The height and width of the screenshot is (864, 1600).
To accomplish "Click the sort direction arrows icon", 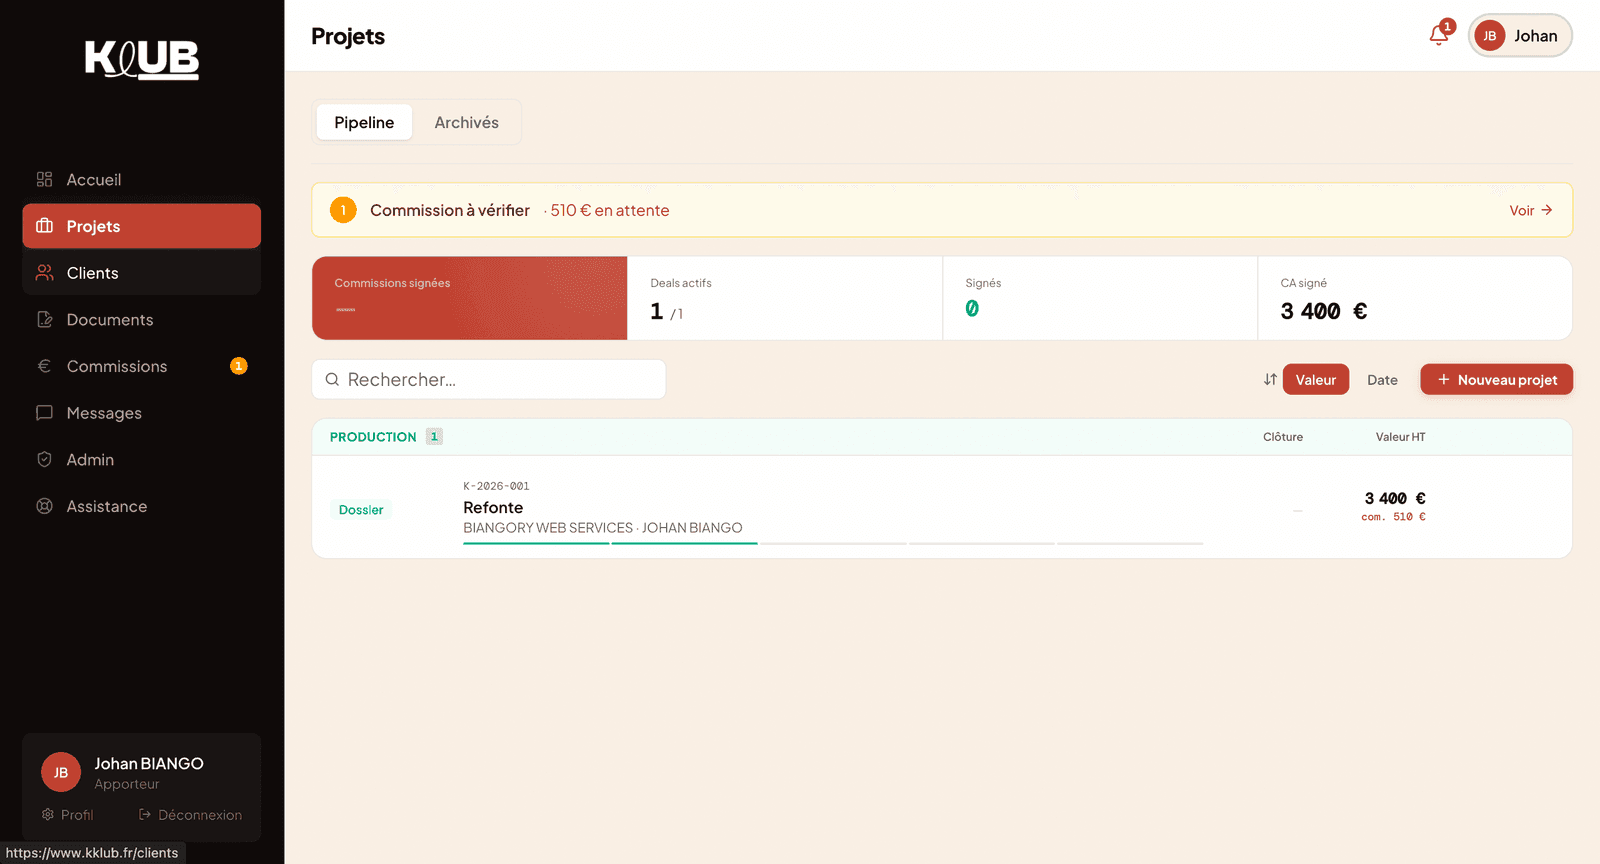I will [x=1270, y=380].
